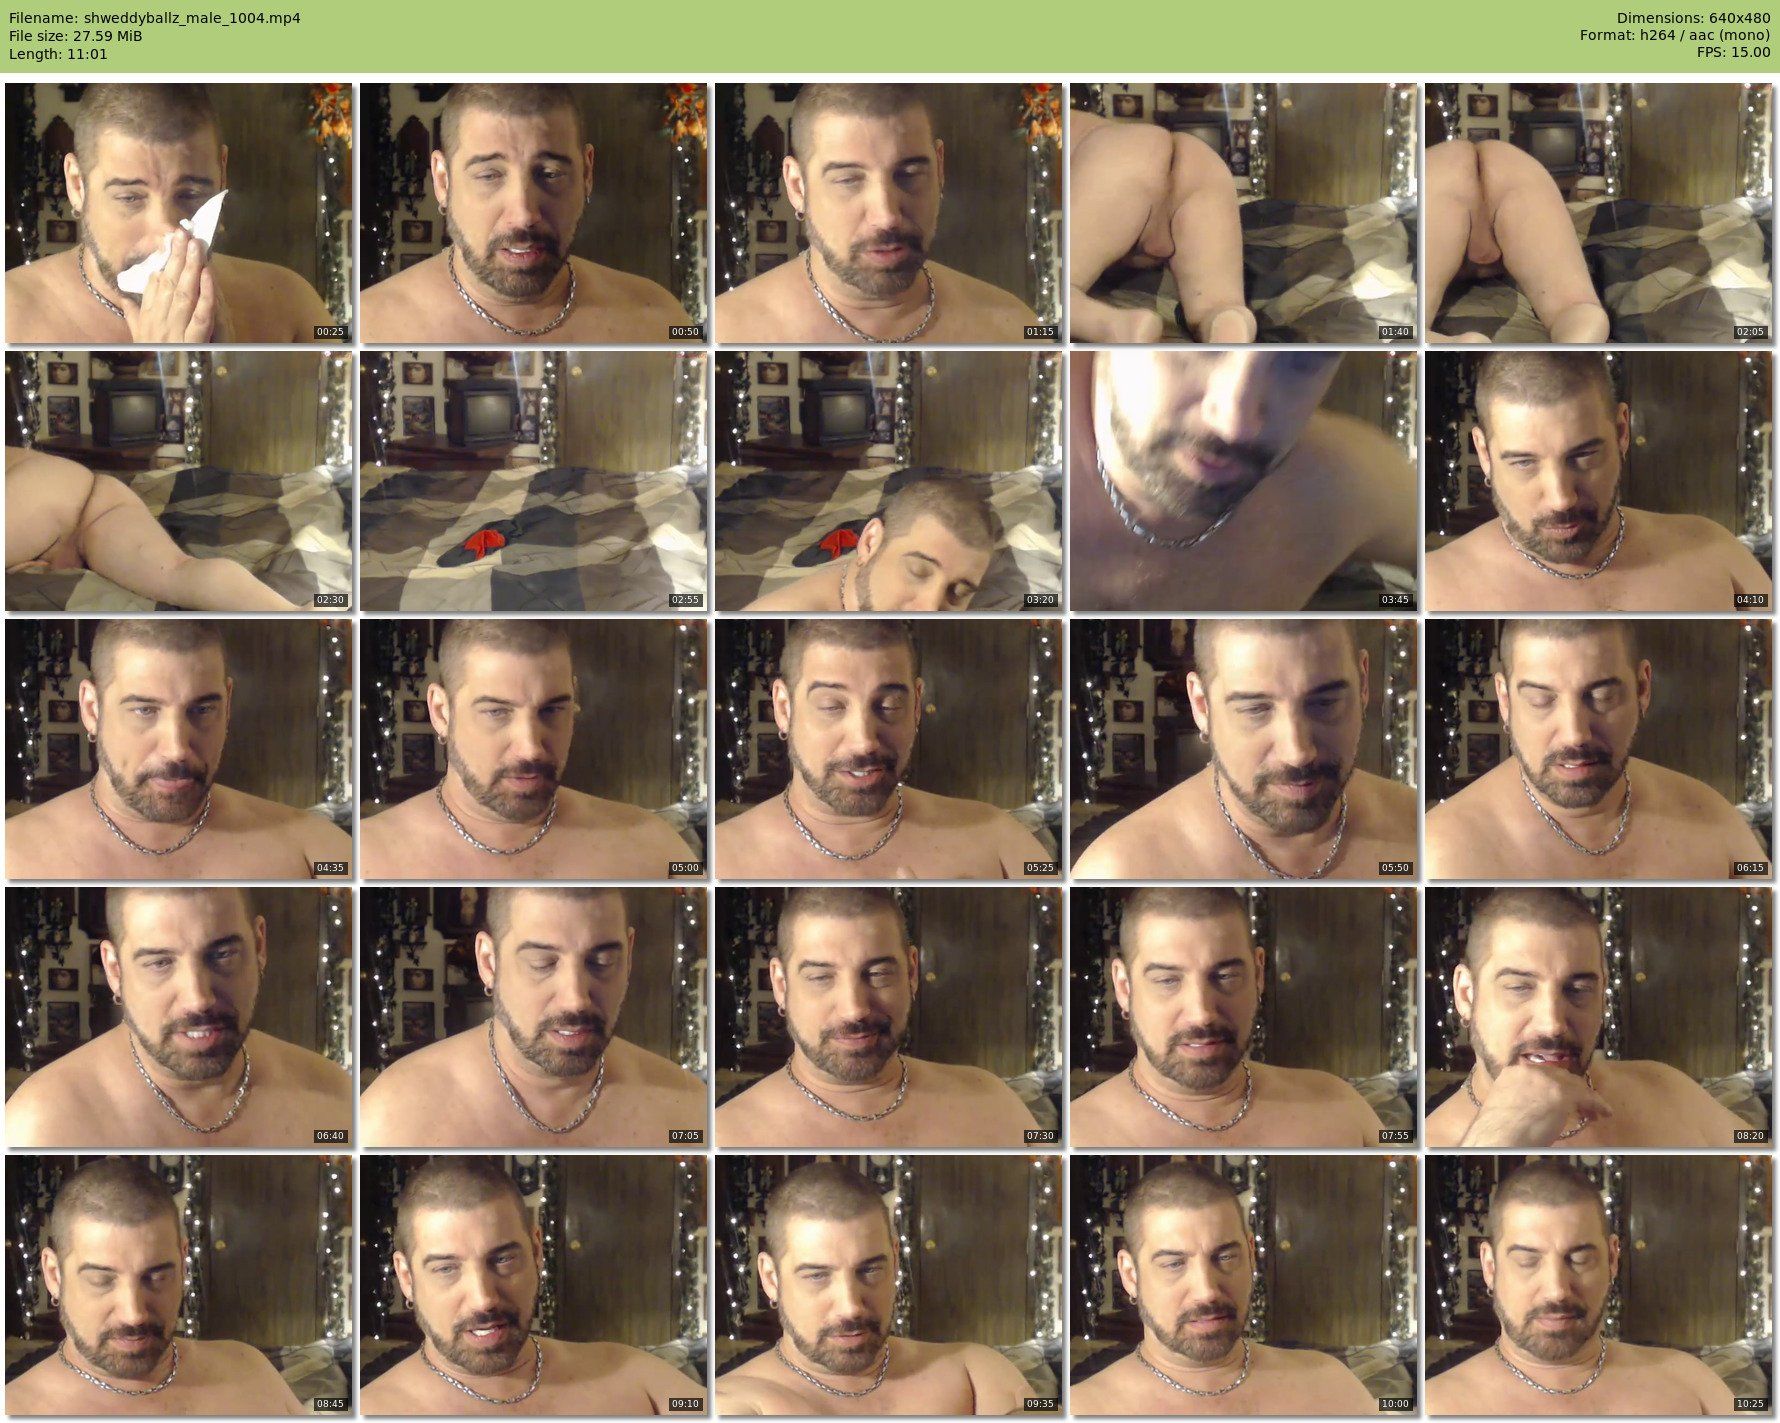1780x1423 pixels.
Task: Click the Dimensions 640x480 text
Action: point(1693,18)
